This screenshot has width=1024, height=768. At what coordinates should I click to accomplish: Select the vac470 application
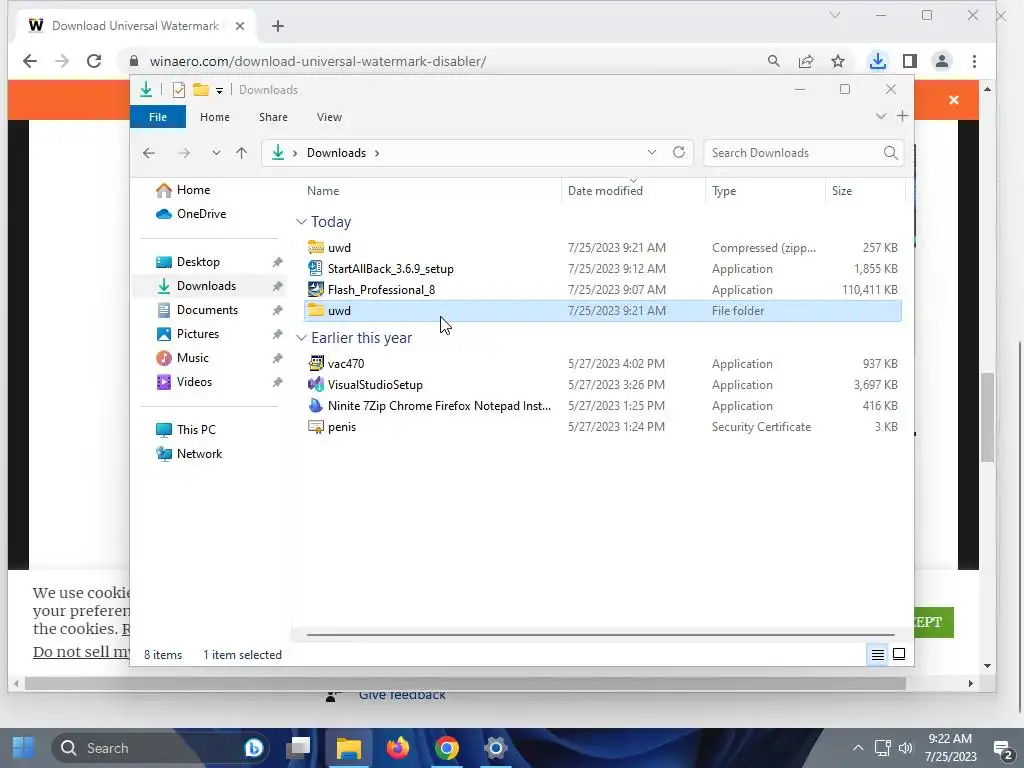pos(602,364)
